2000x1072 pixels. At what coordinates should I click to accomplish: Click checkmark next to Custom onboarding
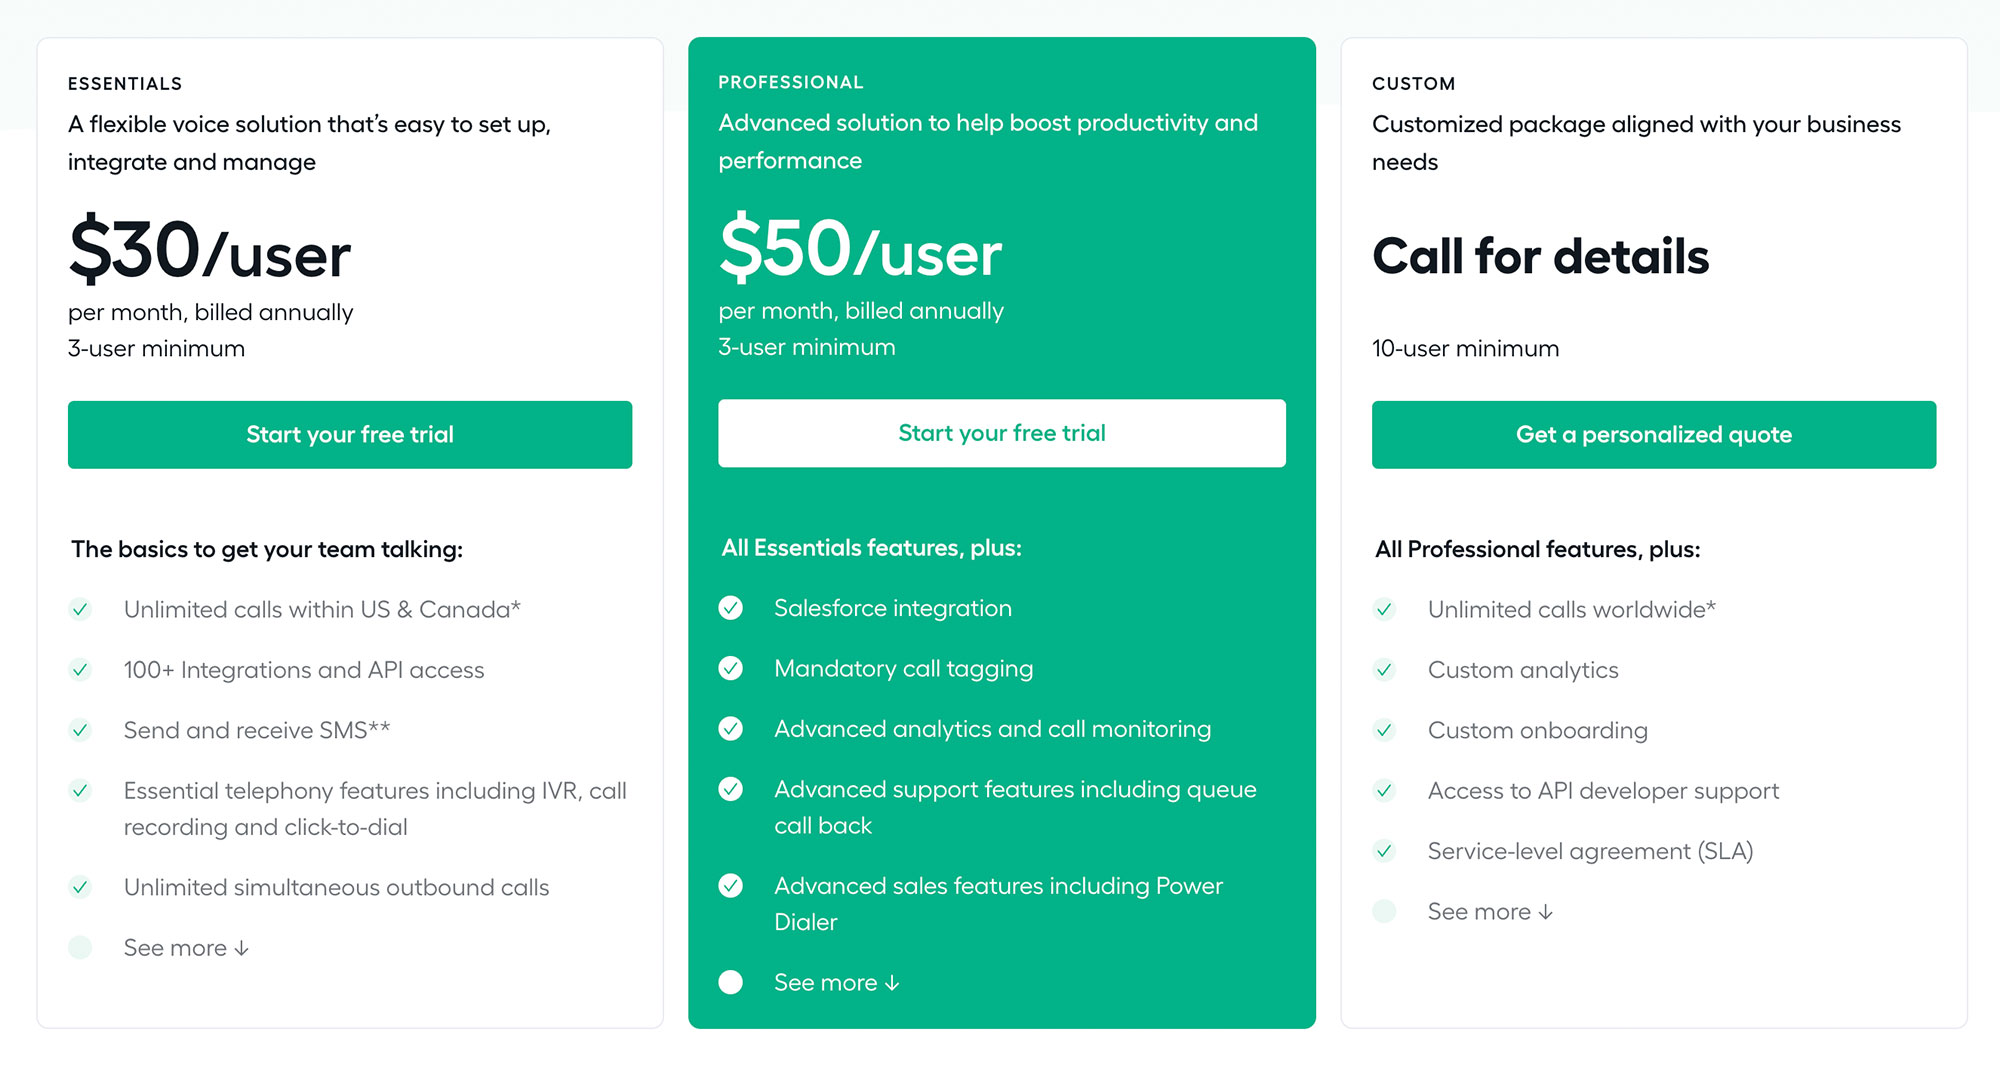tap(1384, 730)
